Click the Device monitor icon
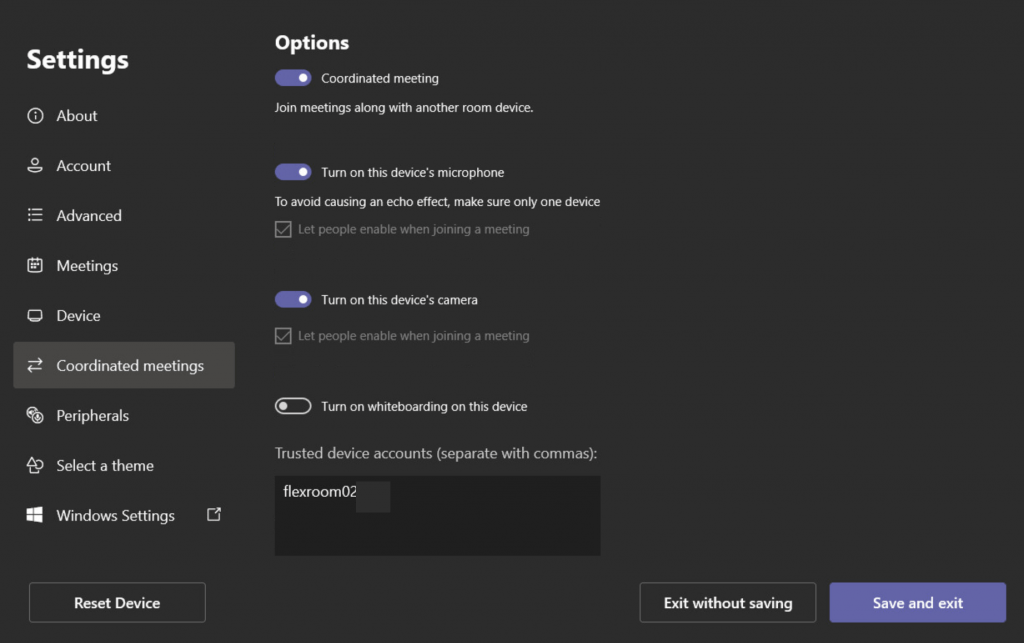 pos(35,316)
